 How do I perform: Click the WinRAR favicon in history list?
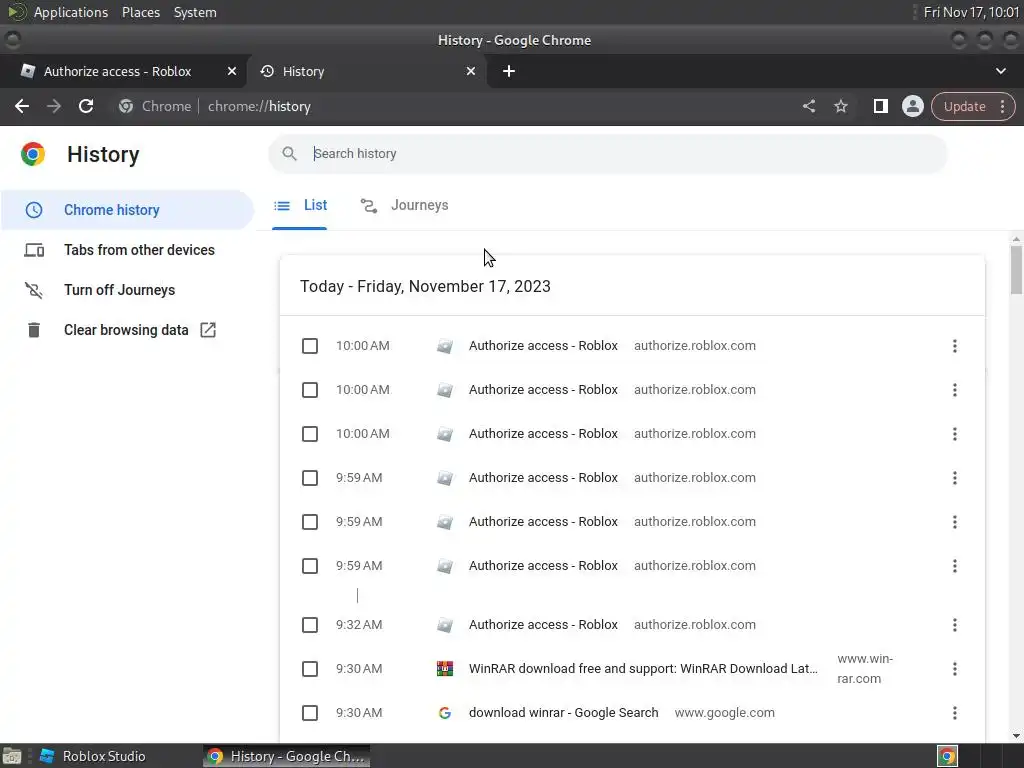[445, 669]
